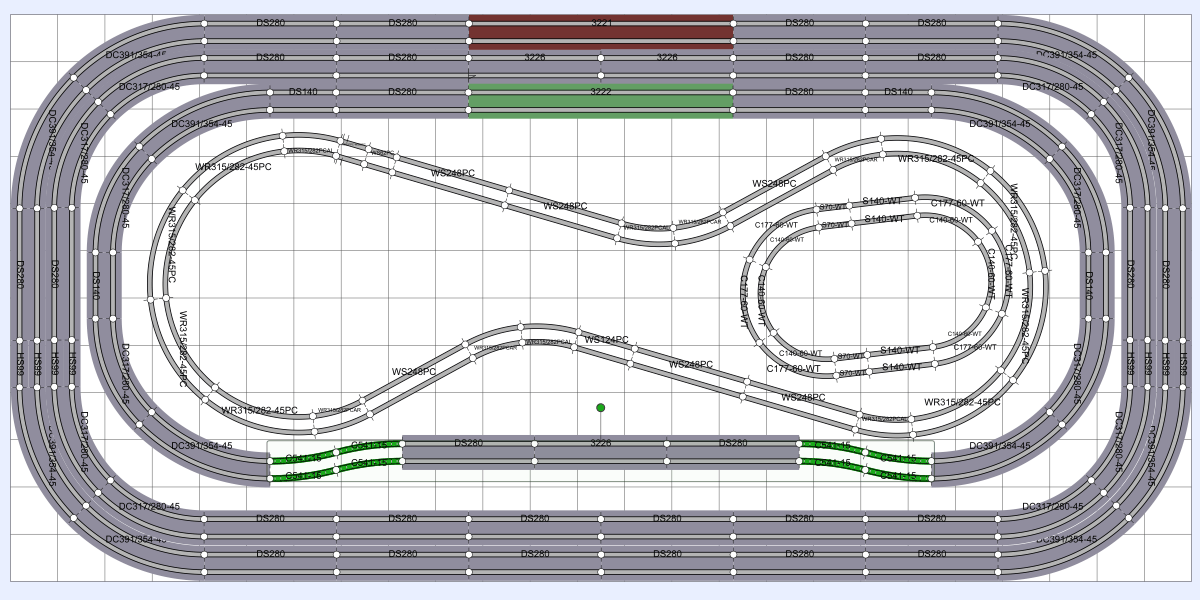Click the large C177-60-WT label at the oval's bottom-left

pos(794,369)
